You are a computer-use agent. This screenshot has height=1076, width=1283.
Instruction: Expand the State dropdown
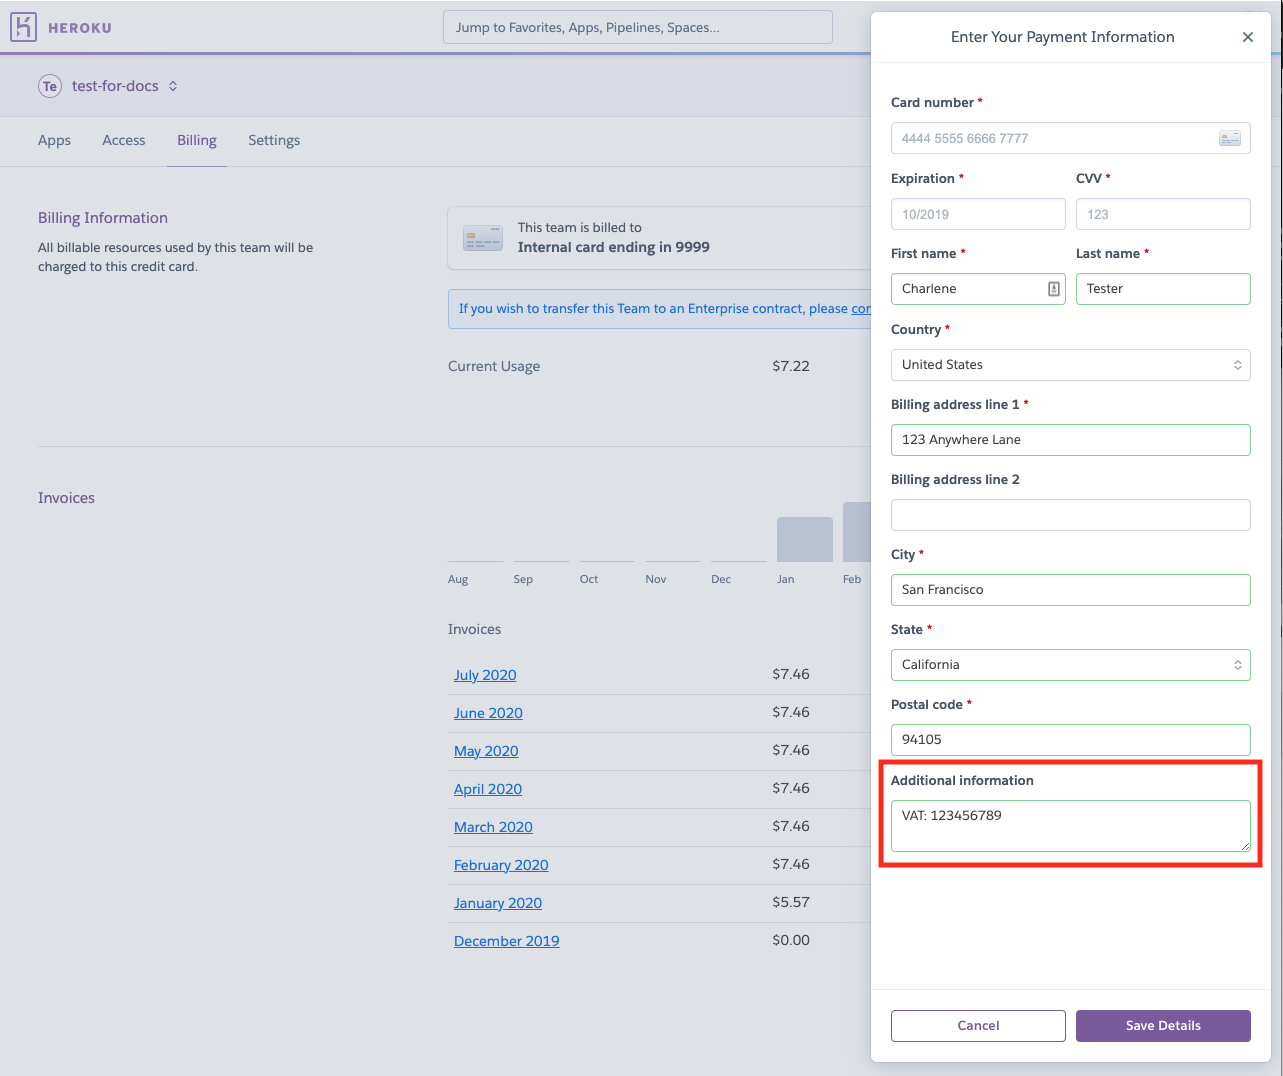coord(1070,665)
